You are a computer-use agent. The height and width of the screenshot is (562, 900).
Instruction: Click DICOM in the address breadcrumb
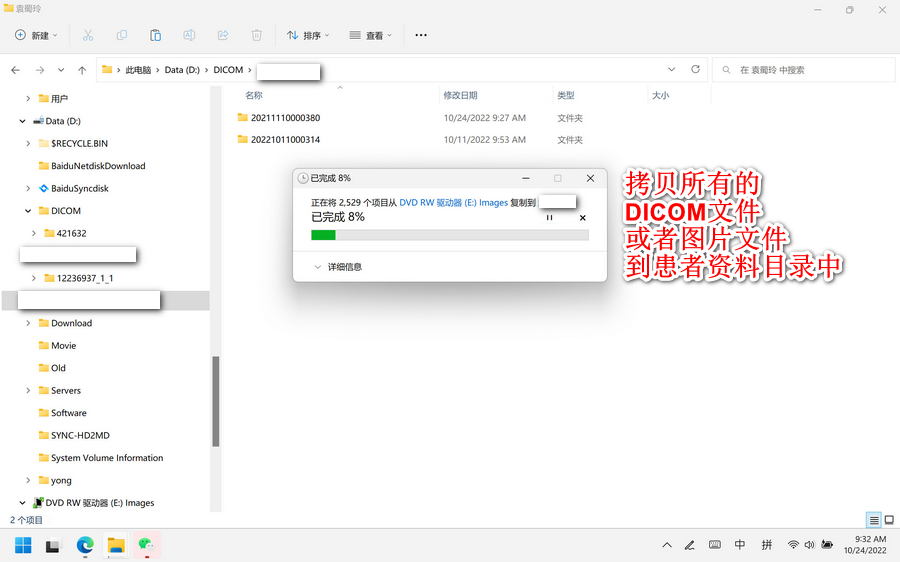pyautogui.click(x=228, y=70)
